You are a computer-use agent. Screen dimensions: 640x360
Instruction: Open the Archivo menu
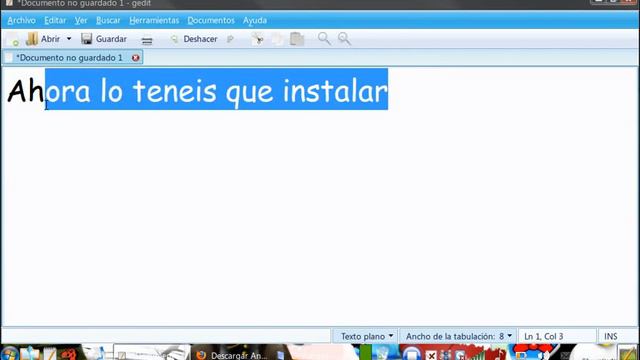22,20
